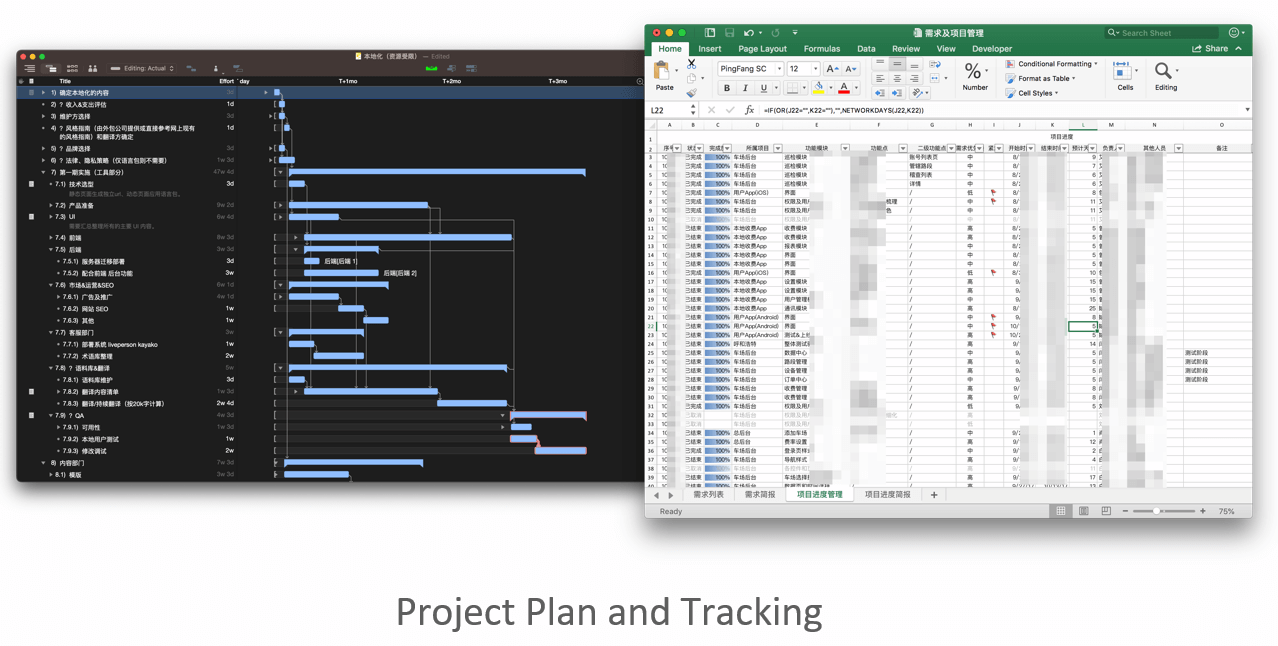Click the Increase Font Size icon
The image size is (1278, 646).
832,69
